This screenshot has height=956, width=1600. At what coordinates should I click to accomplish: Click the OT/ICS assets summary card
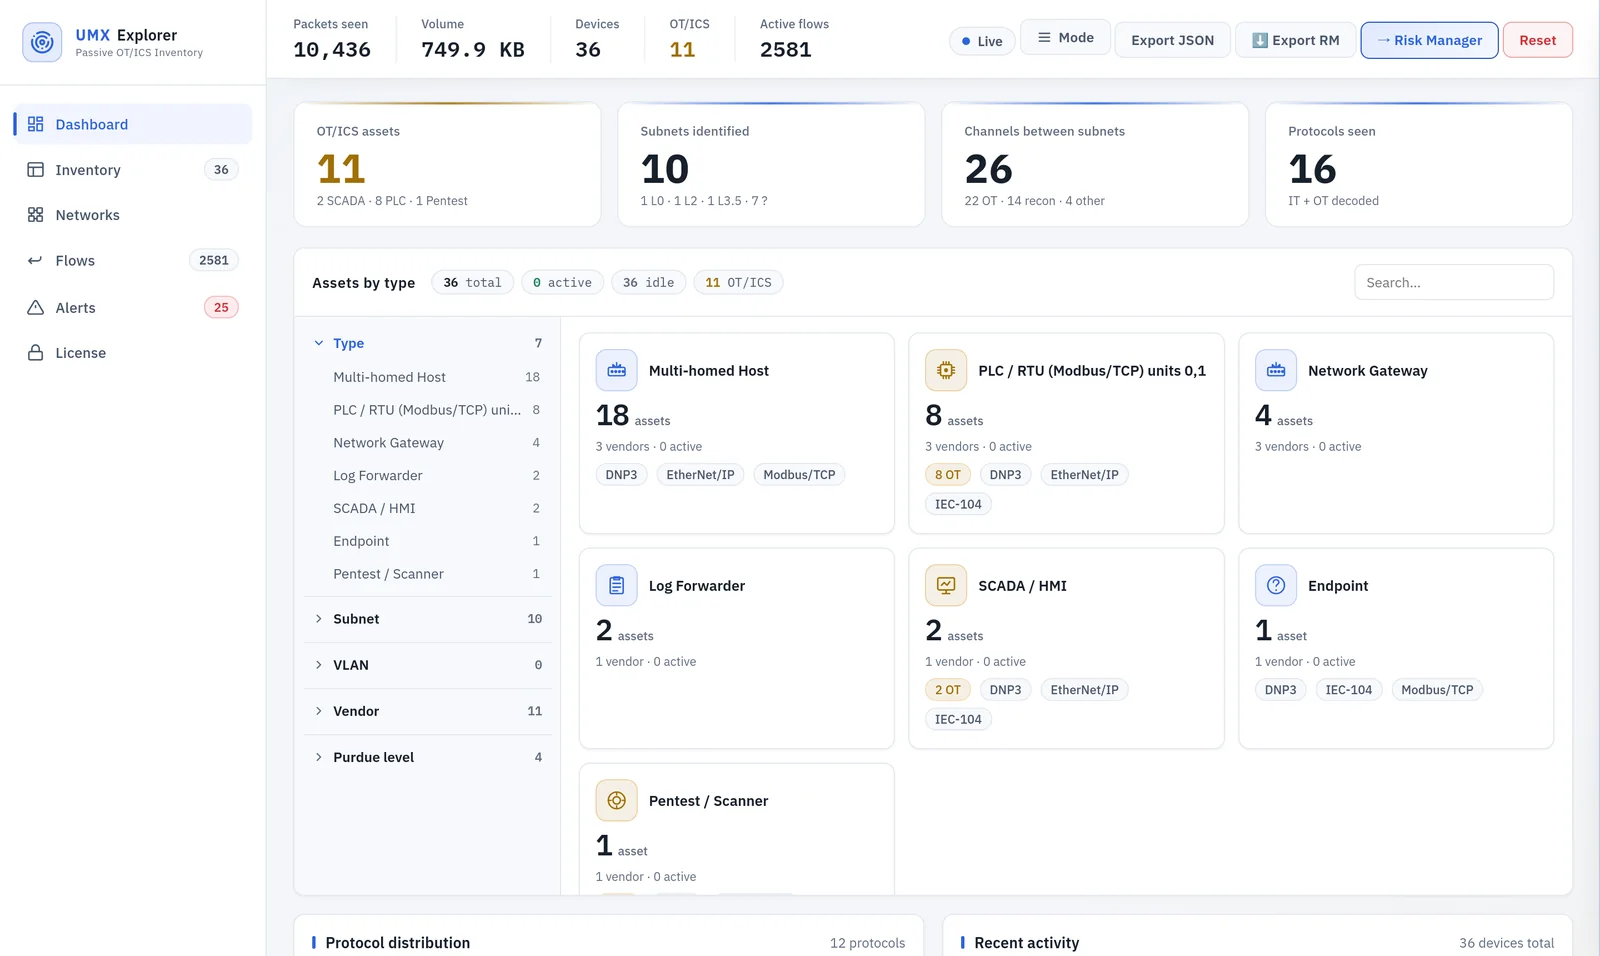click(x=447, y=164)
